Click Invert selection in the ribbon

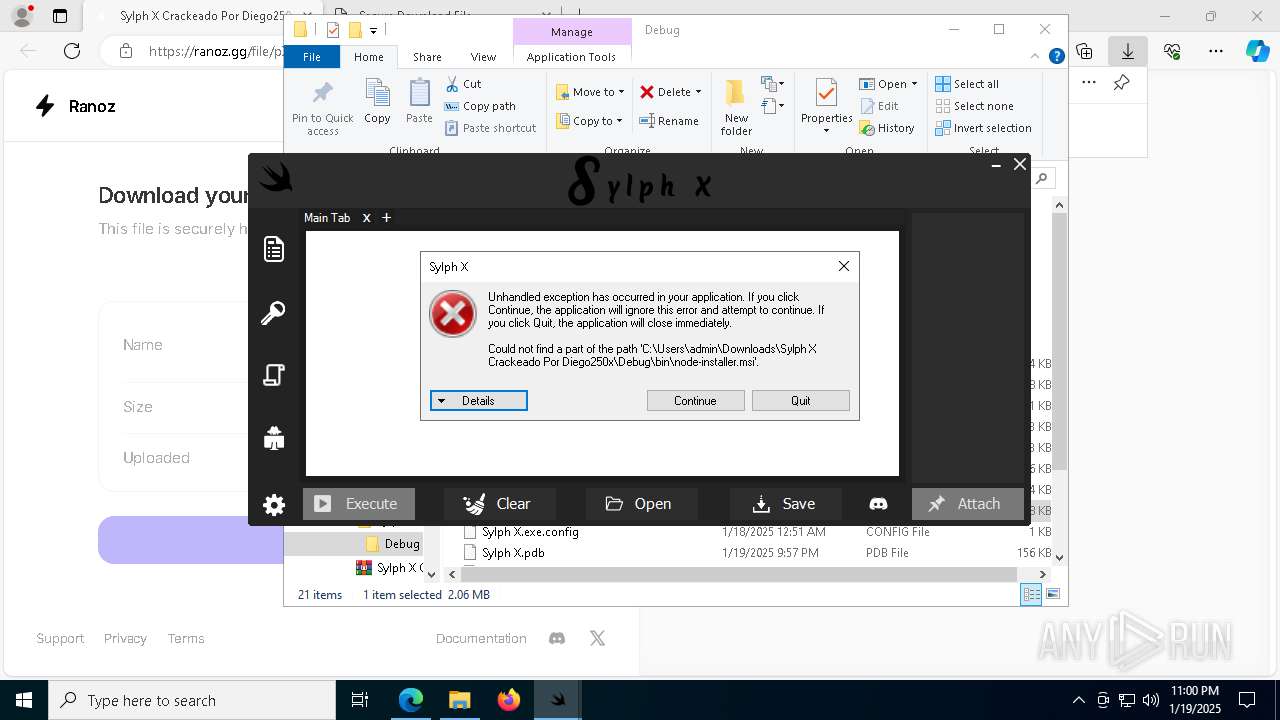[x=983, y=128]
